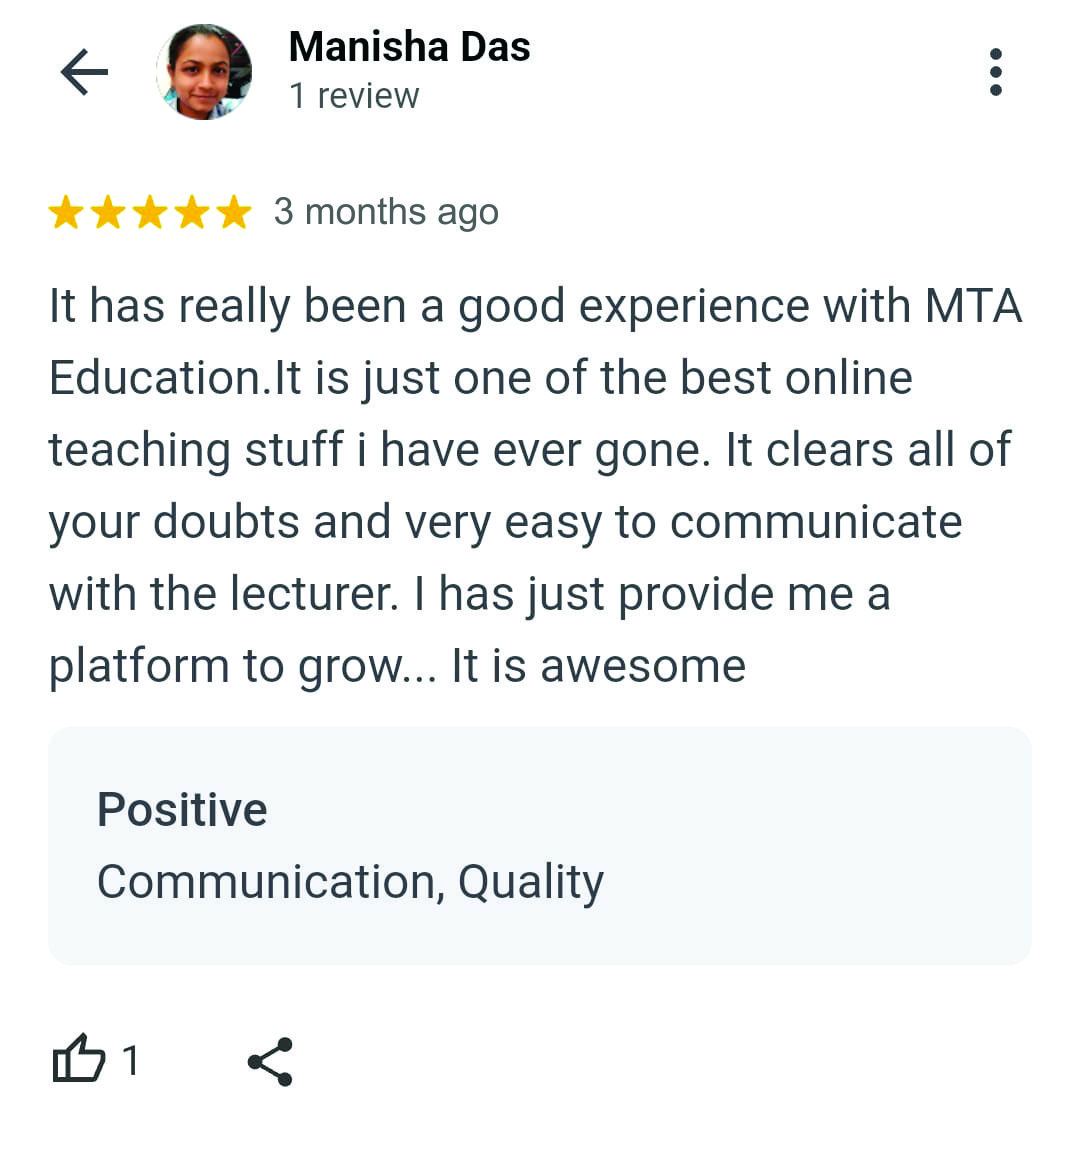Share this review via share icon

pos(270,1061)
